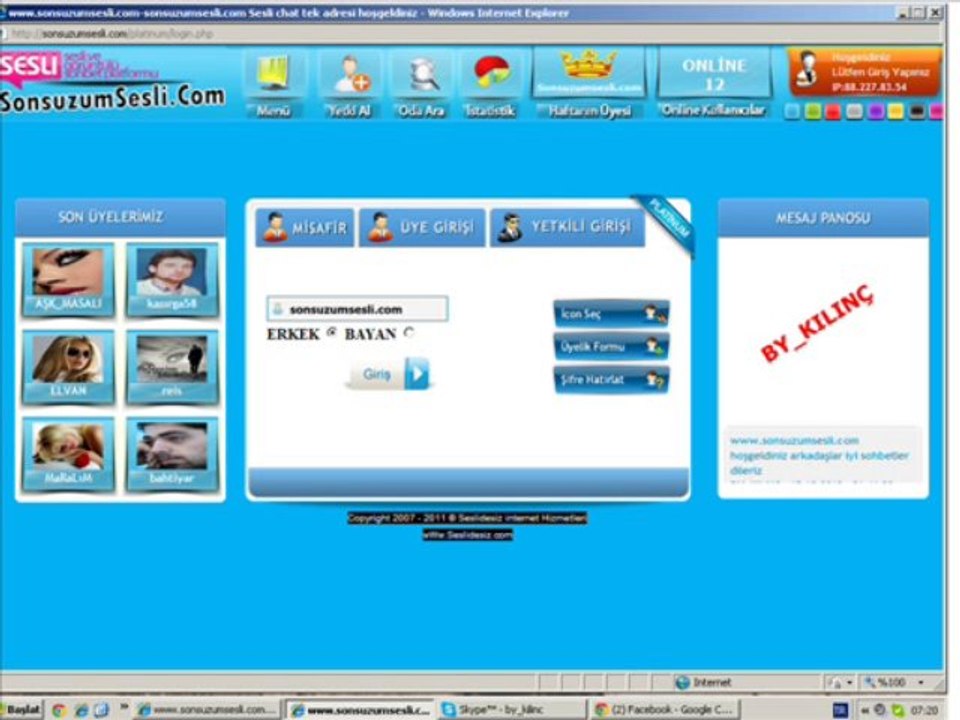Switch to the YETKİLİ GİRİŞİ tab
The height and width of the screenshot is (720, 960).
pos(568,228)
